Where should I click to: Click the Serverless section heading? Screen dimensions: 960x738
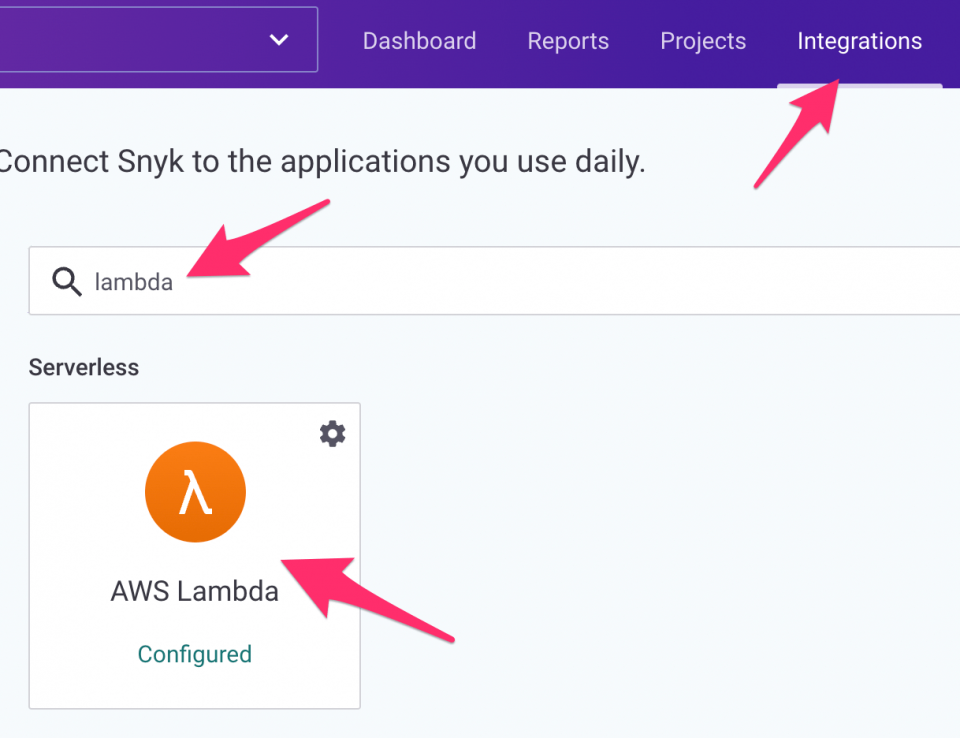84,367
